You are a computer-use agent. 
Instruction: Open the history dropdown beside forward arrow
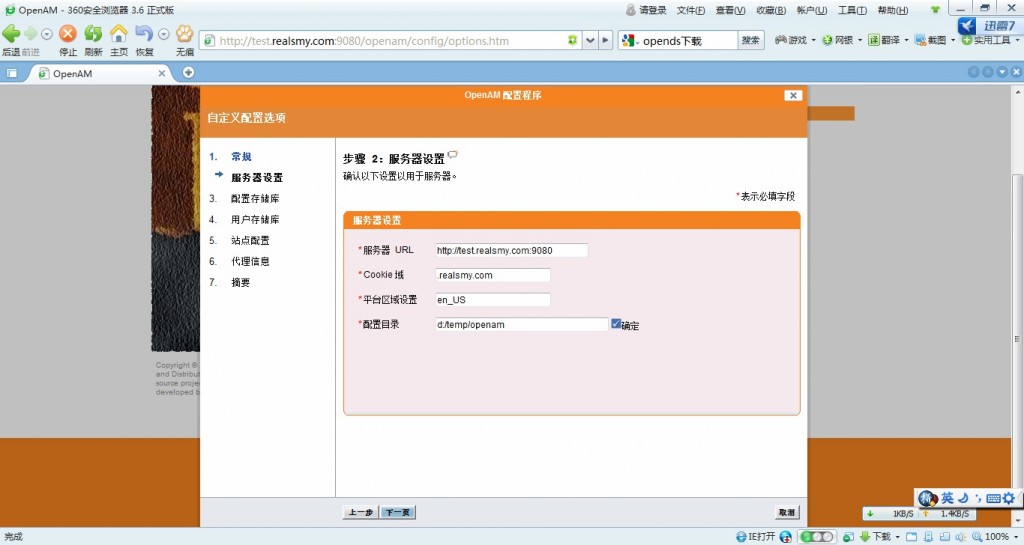point(46,34)
